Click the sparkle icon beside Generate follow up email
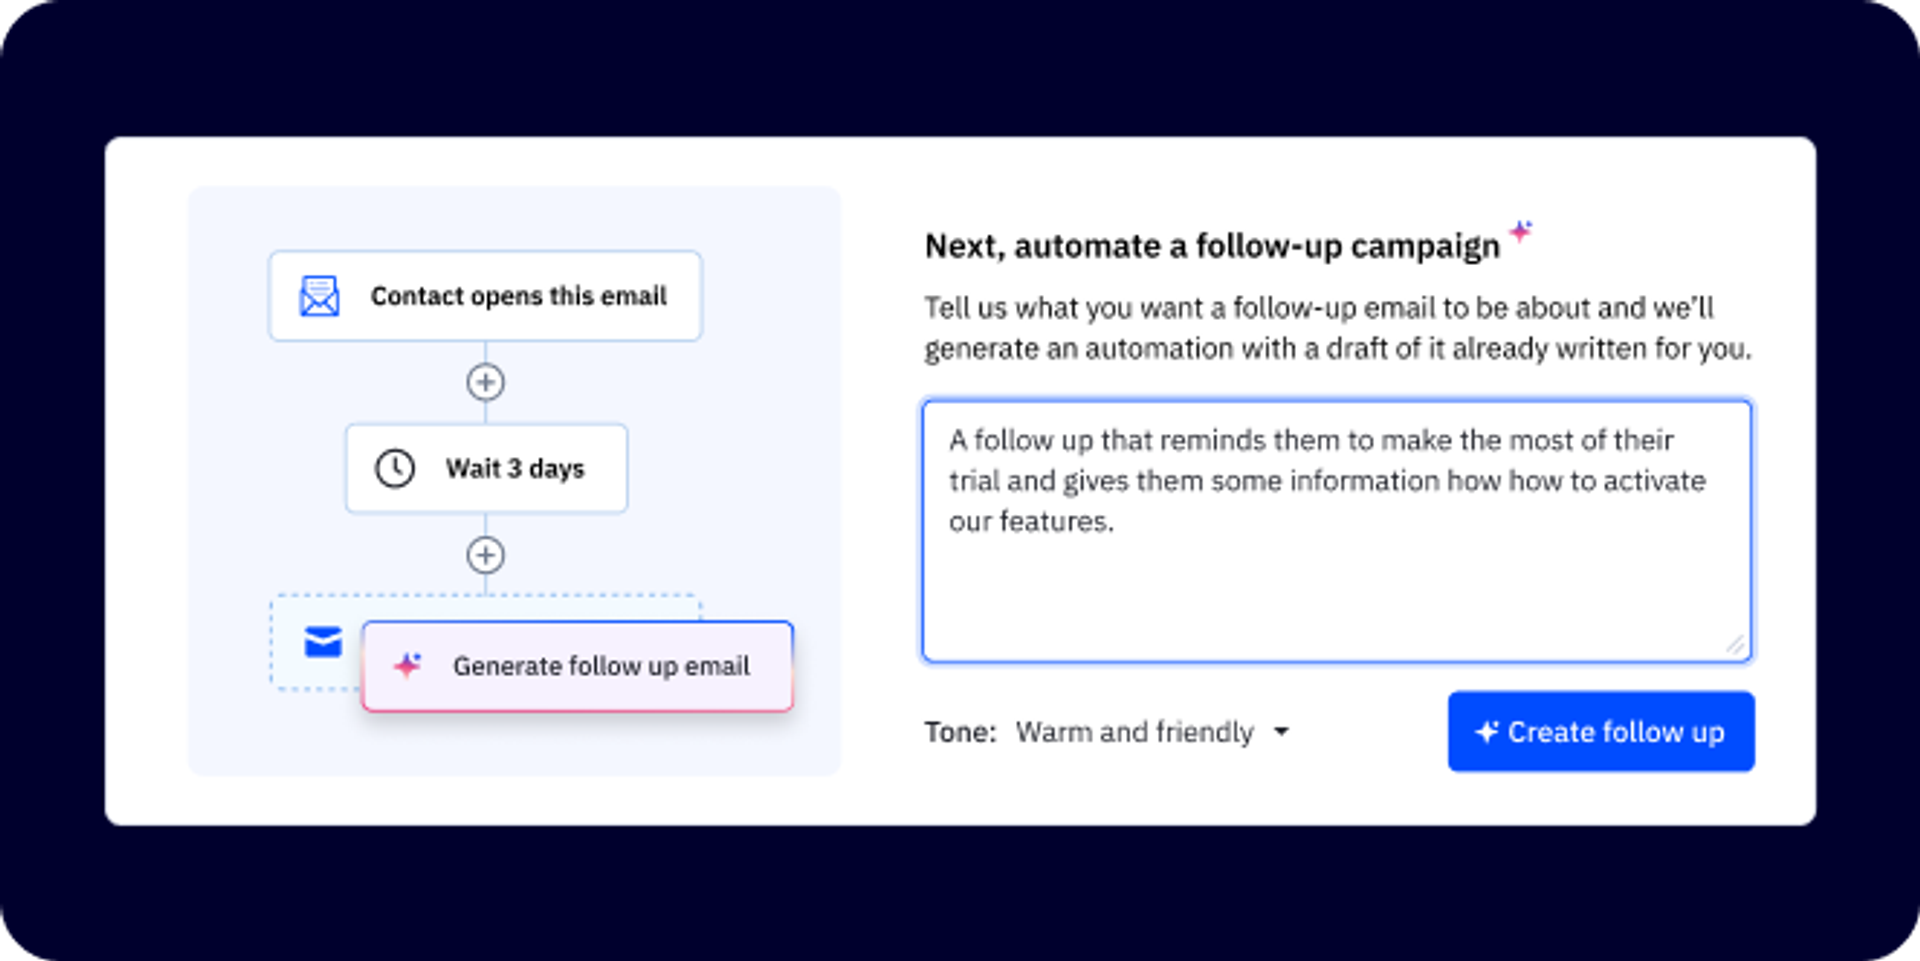1920x961 pixels. [x=407, y=666]
